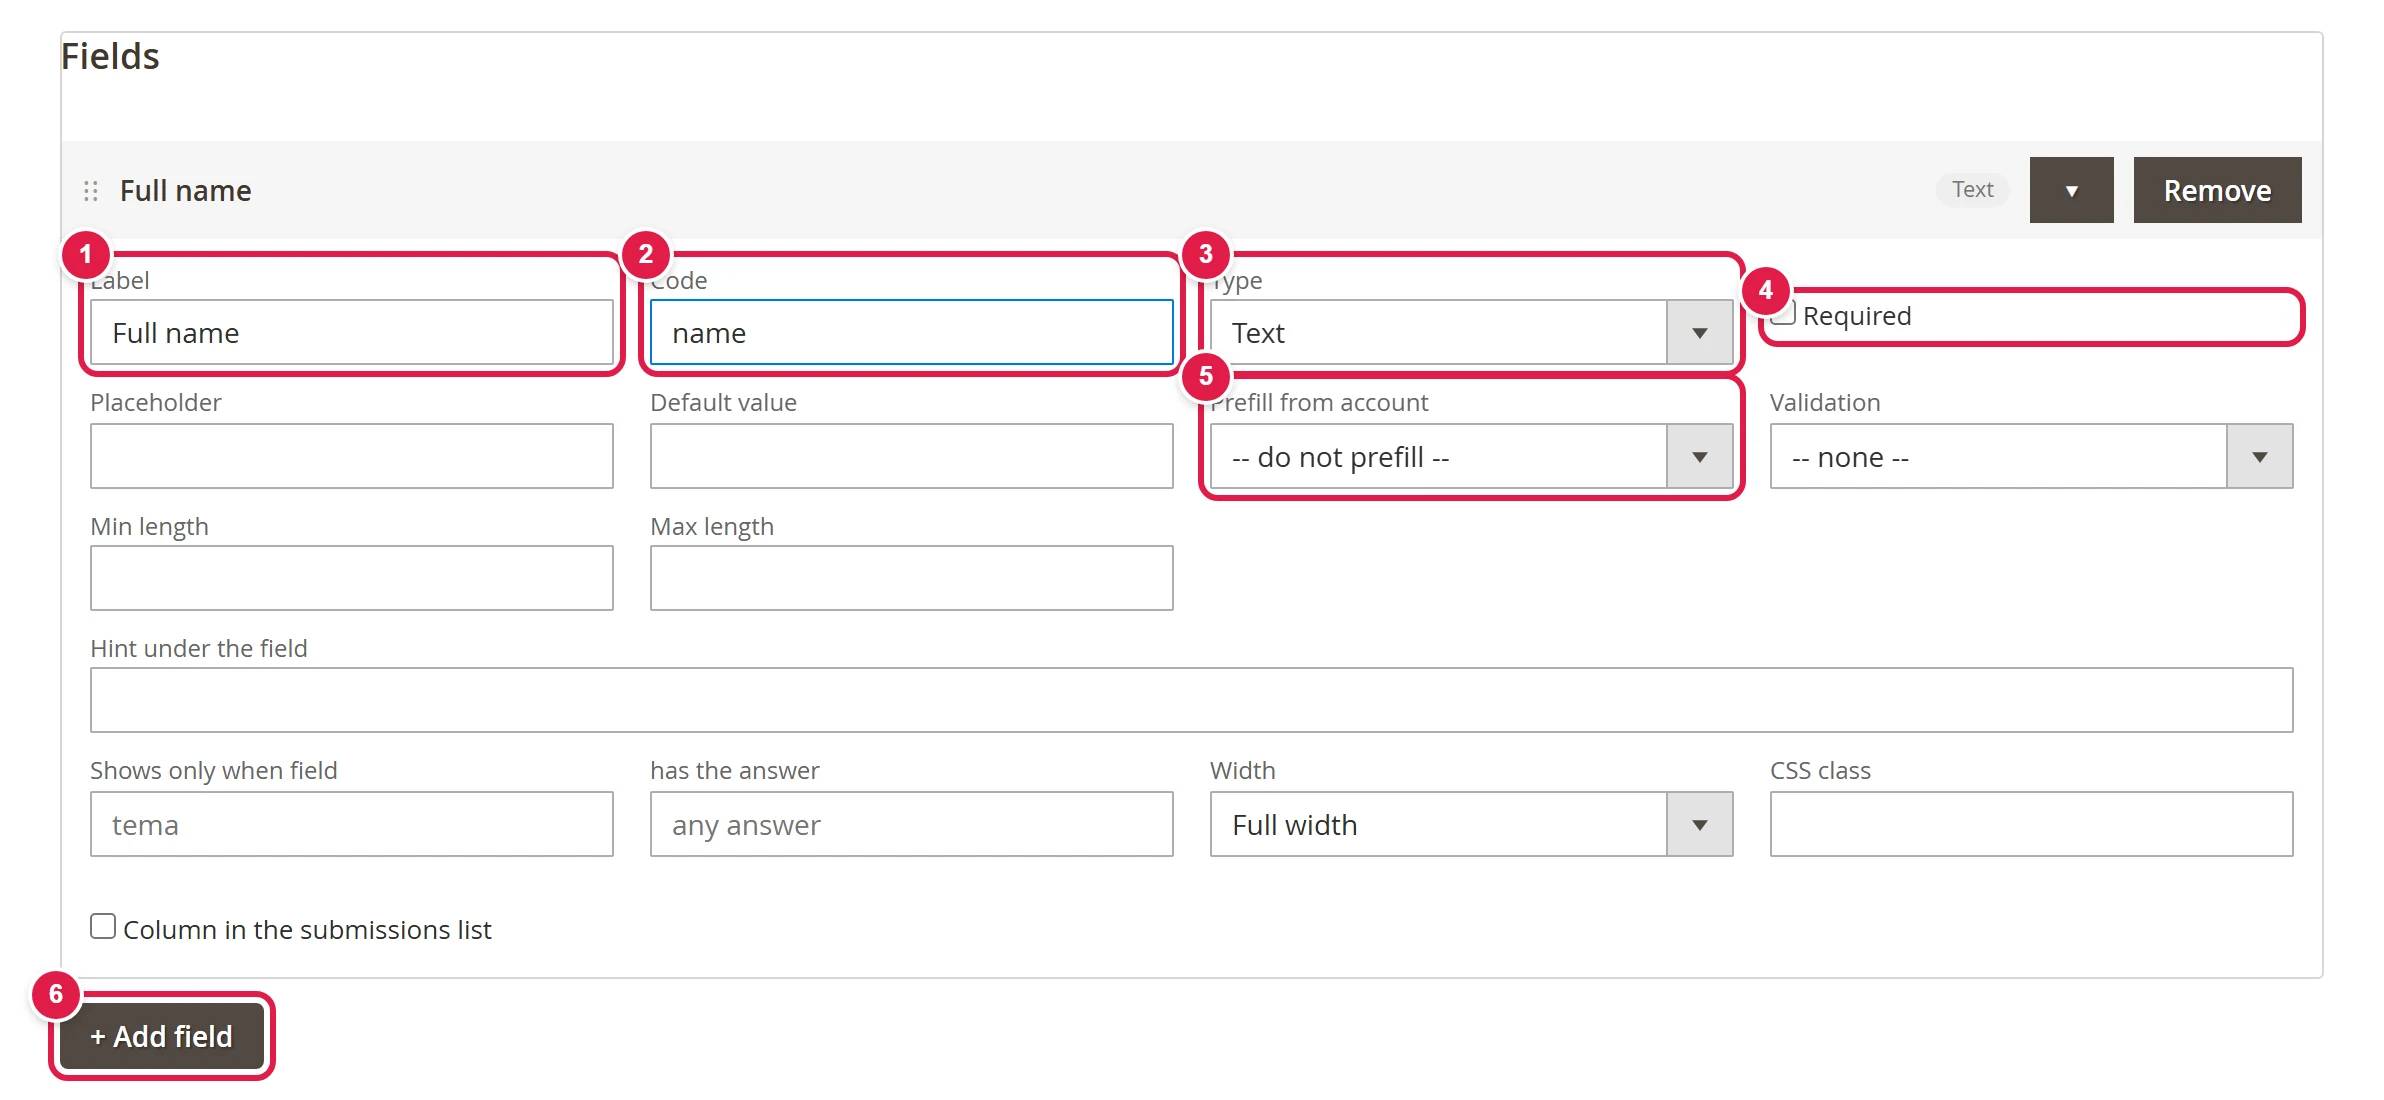
Task: Open the Prefill from account dropdown
Action: [x=1472, y=456]
